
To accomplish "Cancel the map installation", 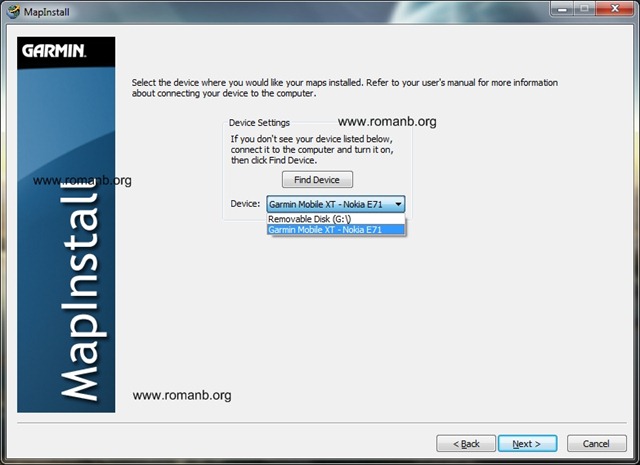I will (596, 443).
